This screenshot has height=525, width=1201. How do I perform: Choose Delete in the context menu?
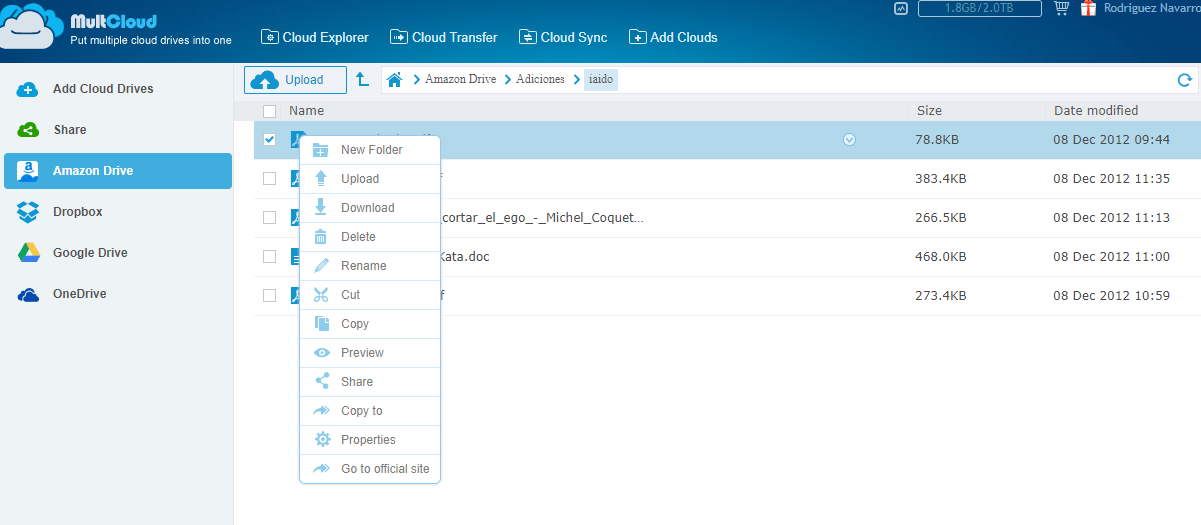click(x=370, y=237)
